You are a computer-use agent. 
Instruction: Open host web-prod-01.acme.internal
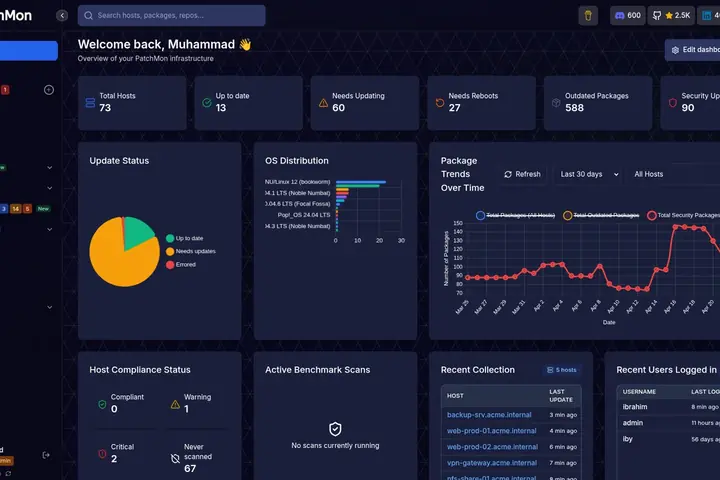click(491, 431)
